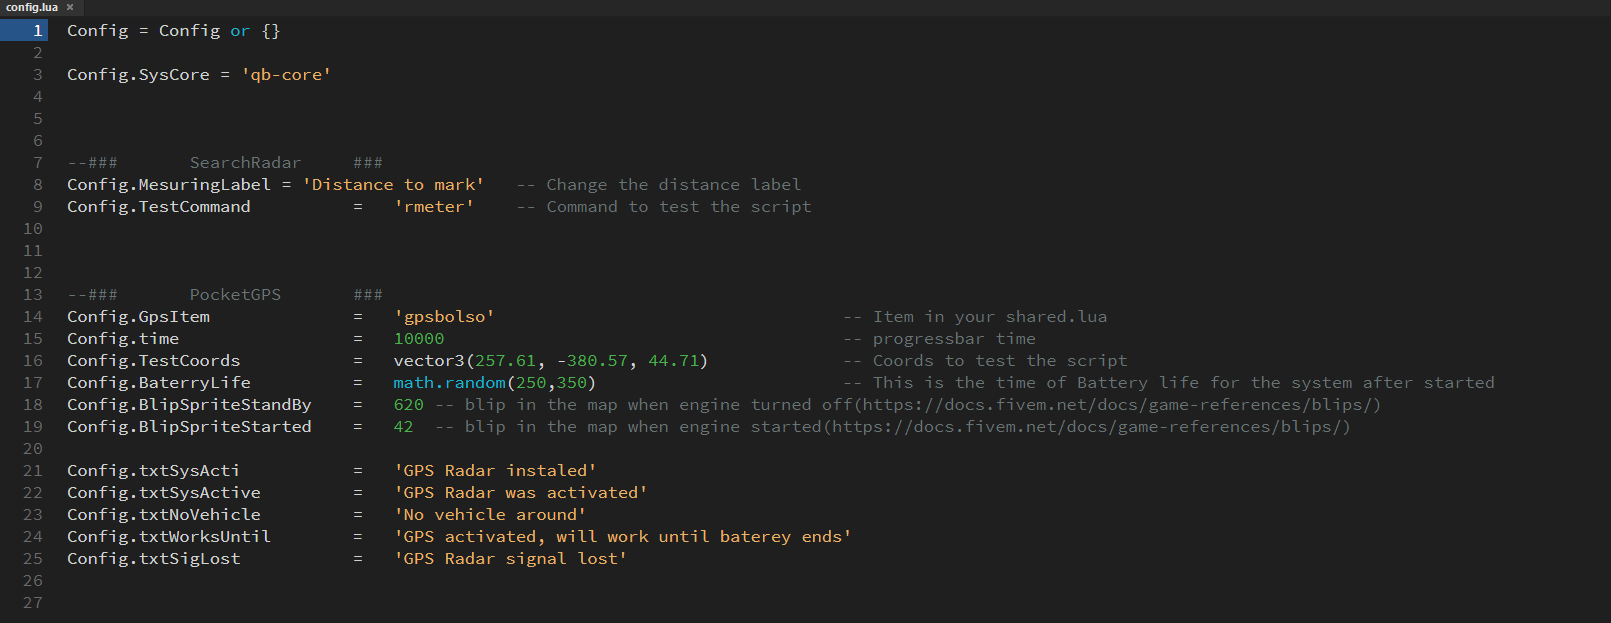
Task: Click the 'rmeter' test command string
Action: 434,206
